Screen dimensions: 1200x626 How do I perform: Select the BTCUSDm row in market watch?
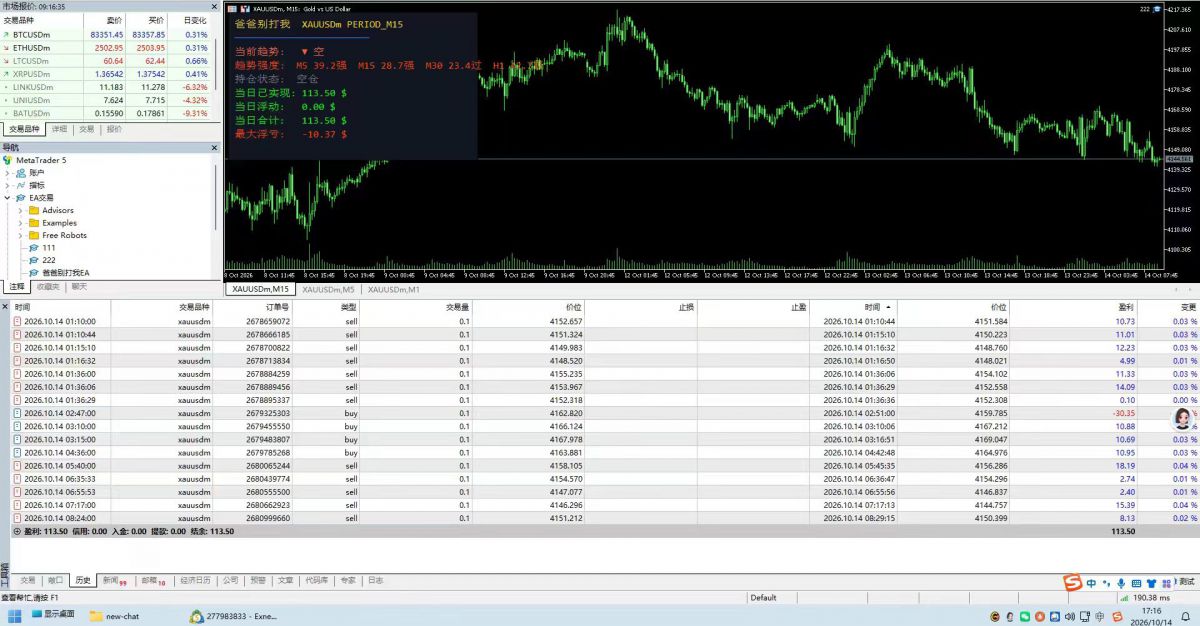tap(106, 34)
